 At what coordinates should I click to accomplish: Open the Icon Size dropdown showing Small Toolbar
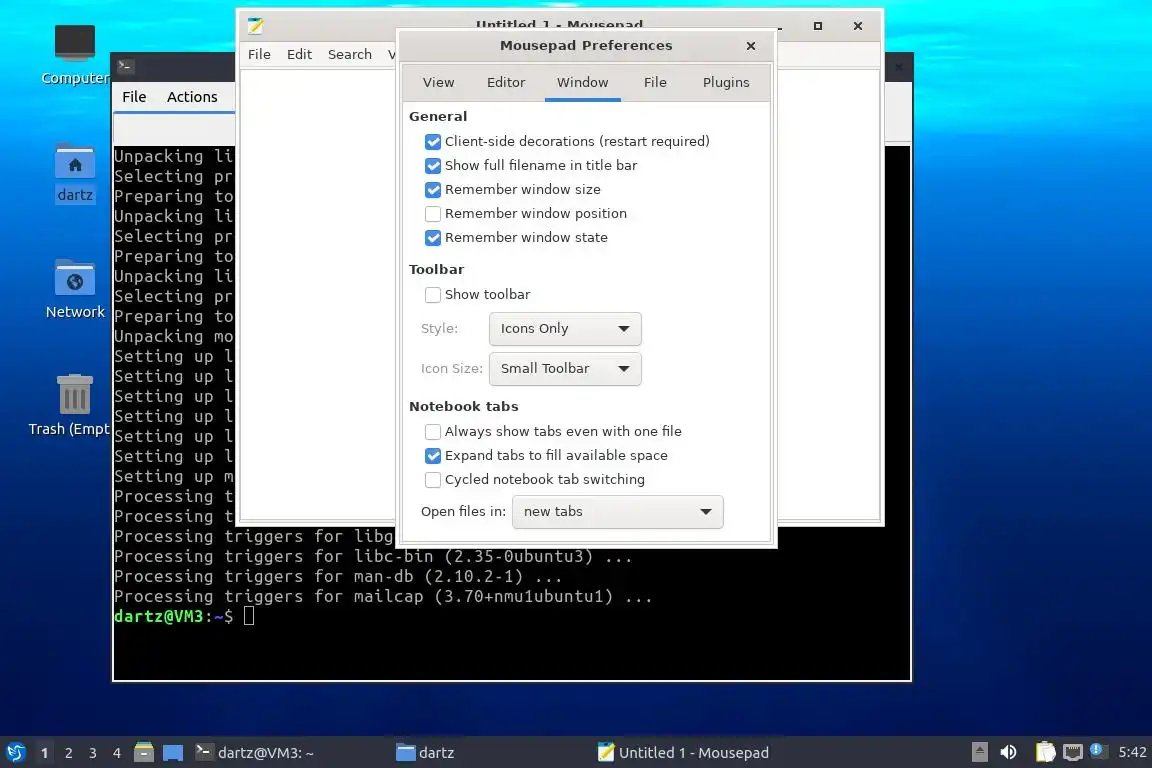pyautogui.click(x=565, y=368)
